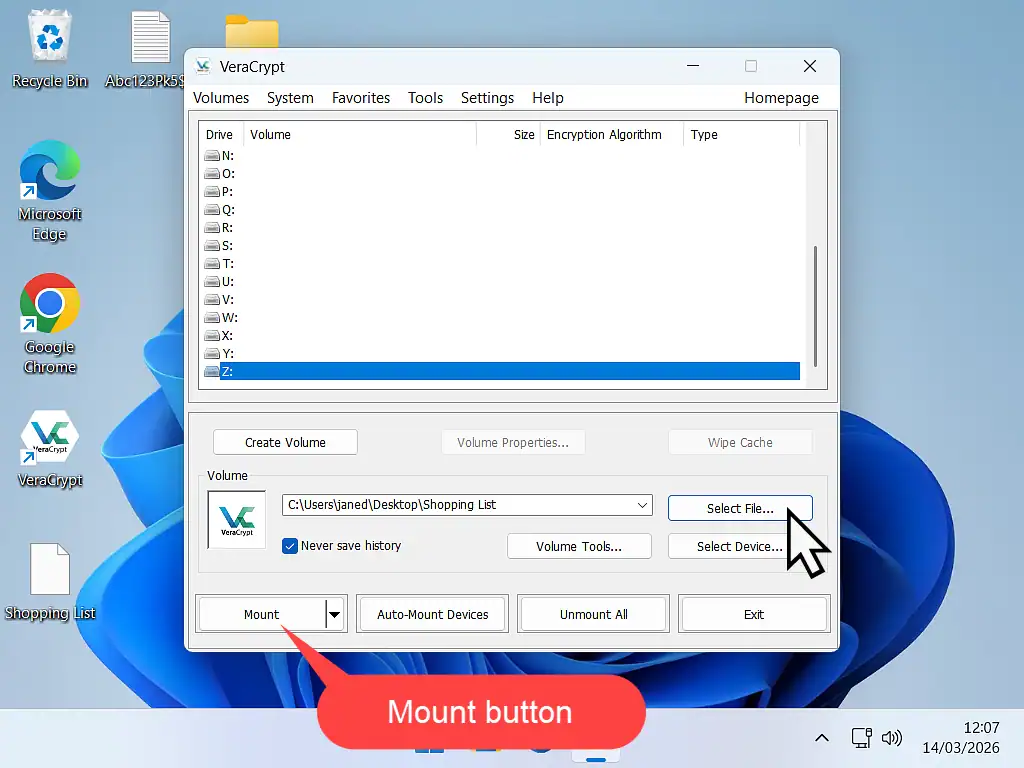Open the Tools menu
The width and height of the screenshot is (1024, 768).
point(425,97)
